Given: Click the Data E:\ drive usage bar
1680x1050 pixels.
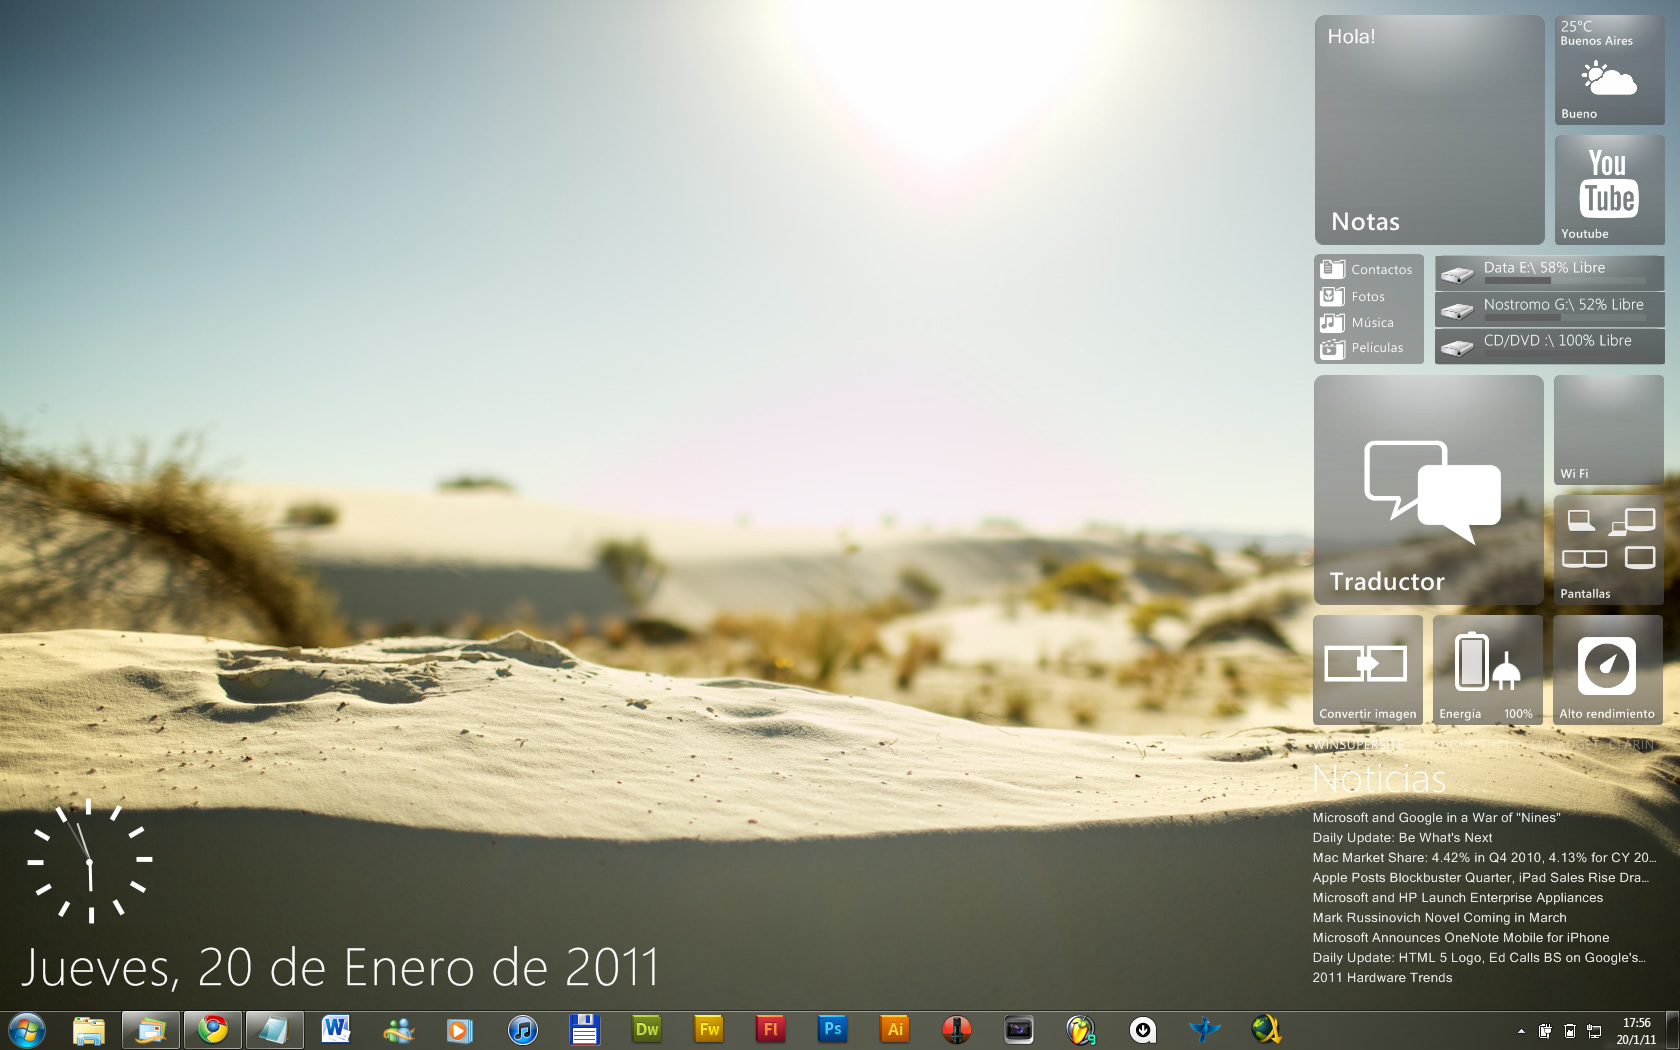Looking at the screenshot, I should pos(1564,281).
